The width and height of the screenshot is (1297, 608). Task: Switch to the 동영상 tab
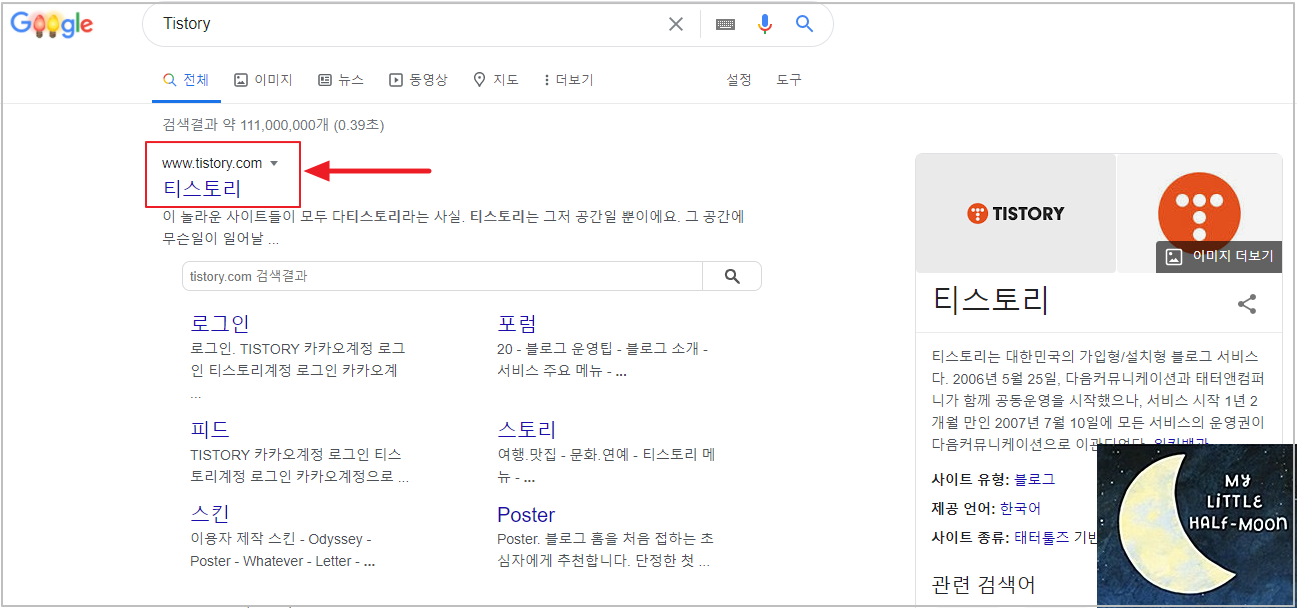tap(419, 80)
